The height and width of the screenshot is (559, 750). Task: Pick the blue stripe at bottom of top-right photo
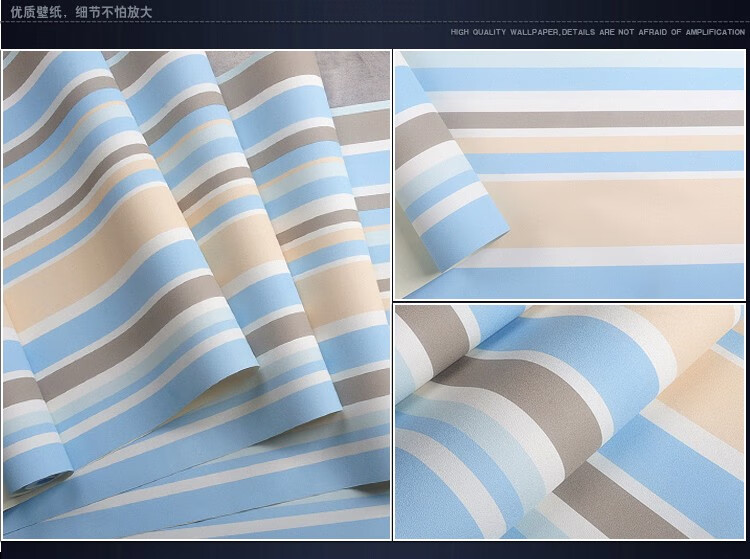[x=620, y=282]
